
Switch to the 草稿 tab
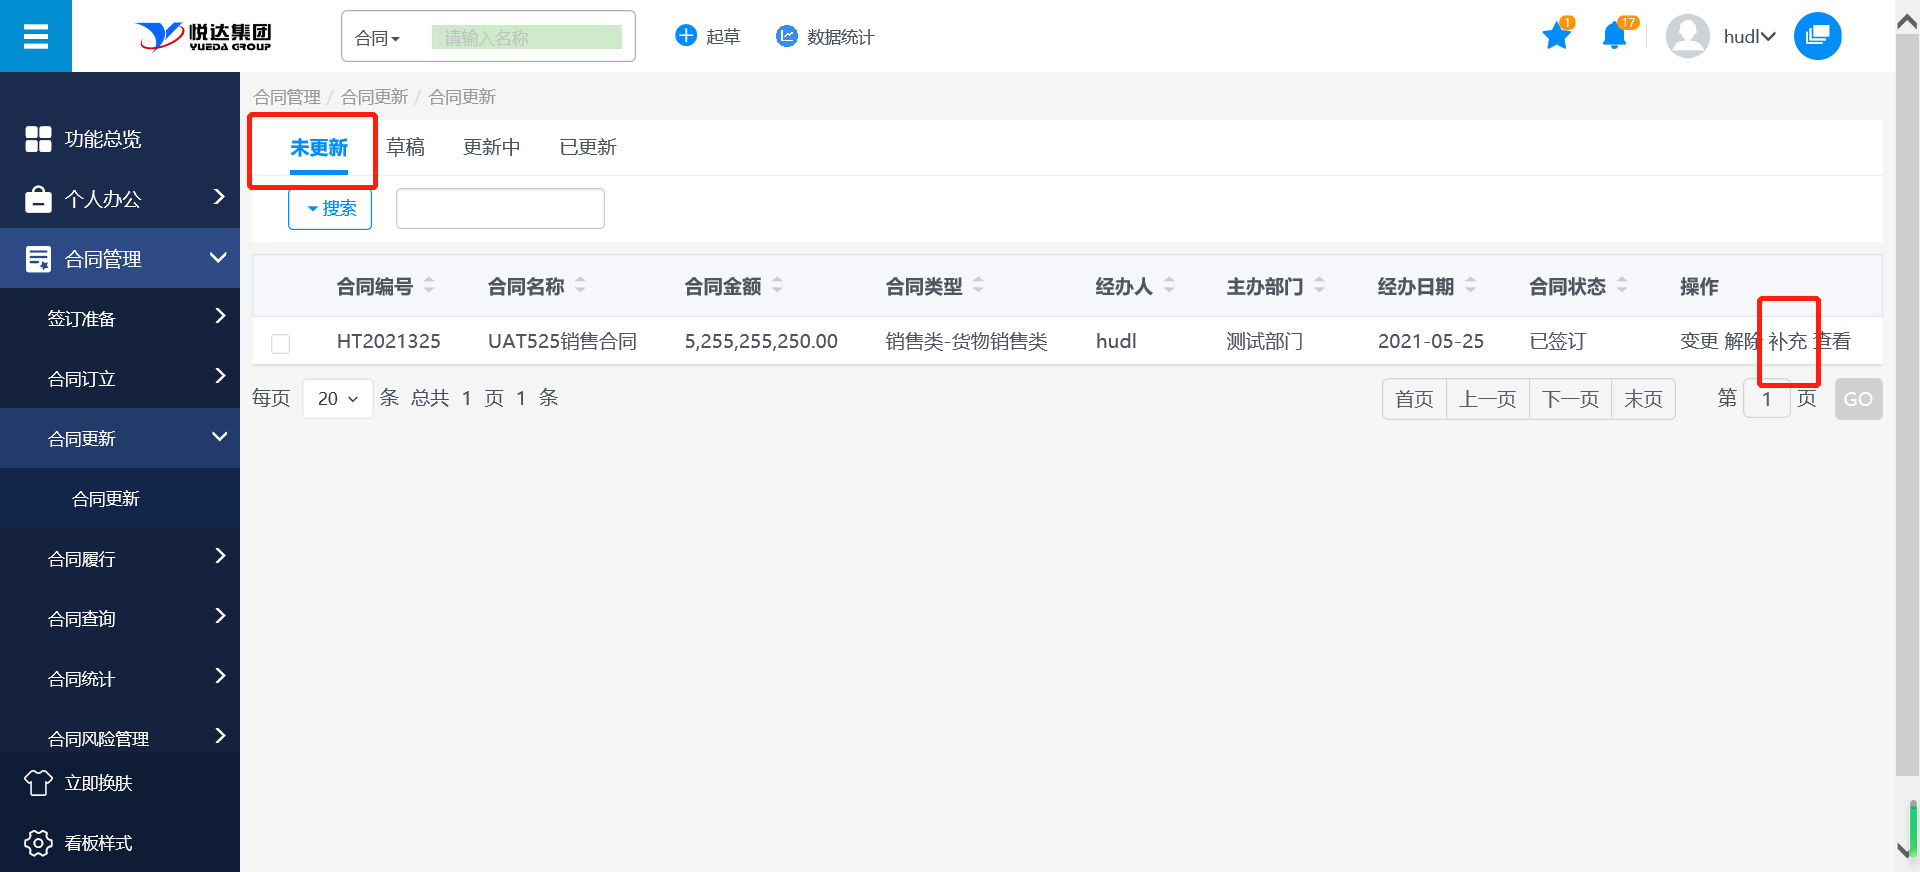click(405, 147)
